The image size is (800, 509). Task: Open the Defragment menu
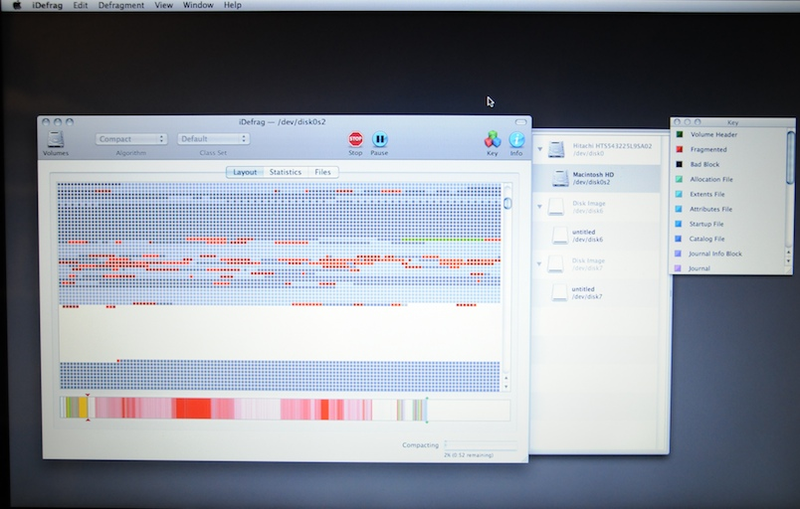(x=121, y=5)
